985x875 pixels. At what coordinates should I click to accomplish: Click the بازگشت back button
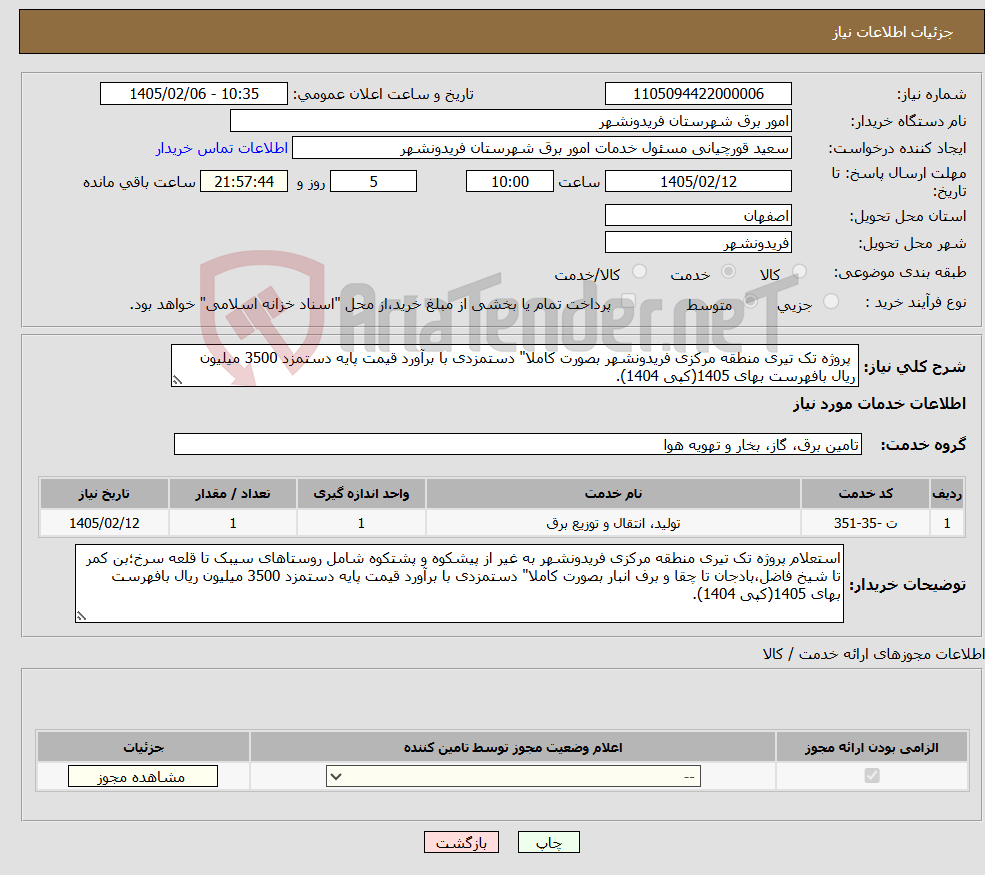461,842
